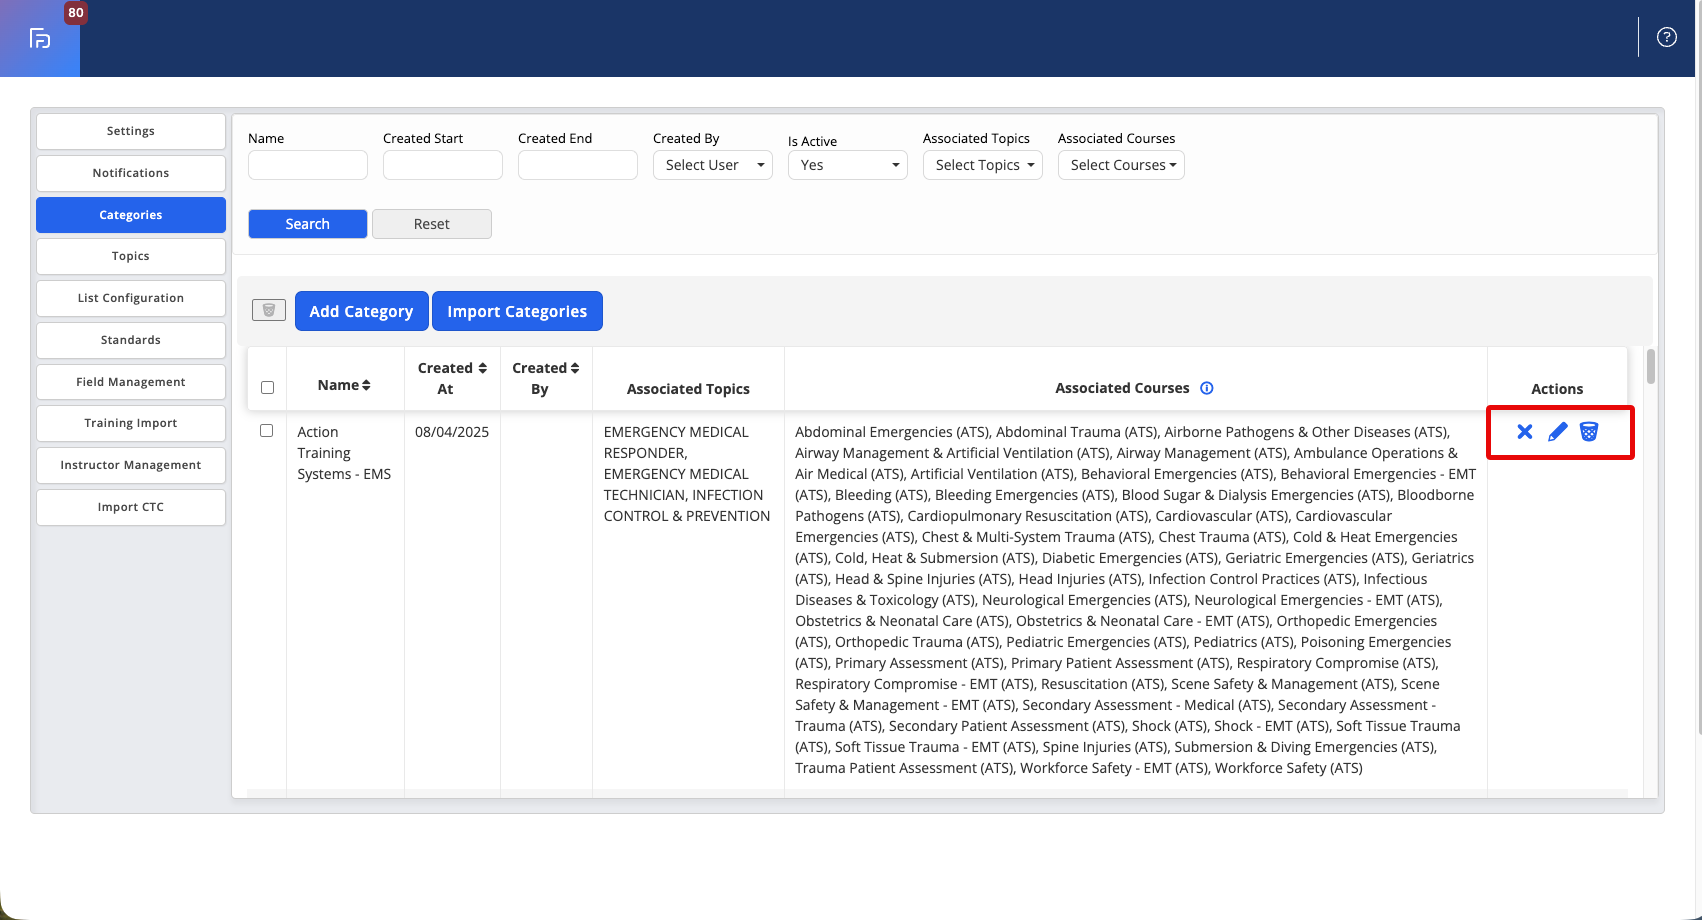
Task: Click Import Categories button
Action: (x=517, y=311)
